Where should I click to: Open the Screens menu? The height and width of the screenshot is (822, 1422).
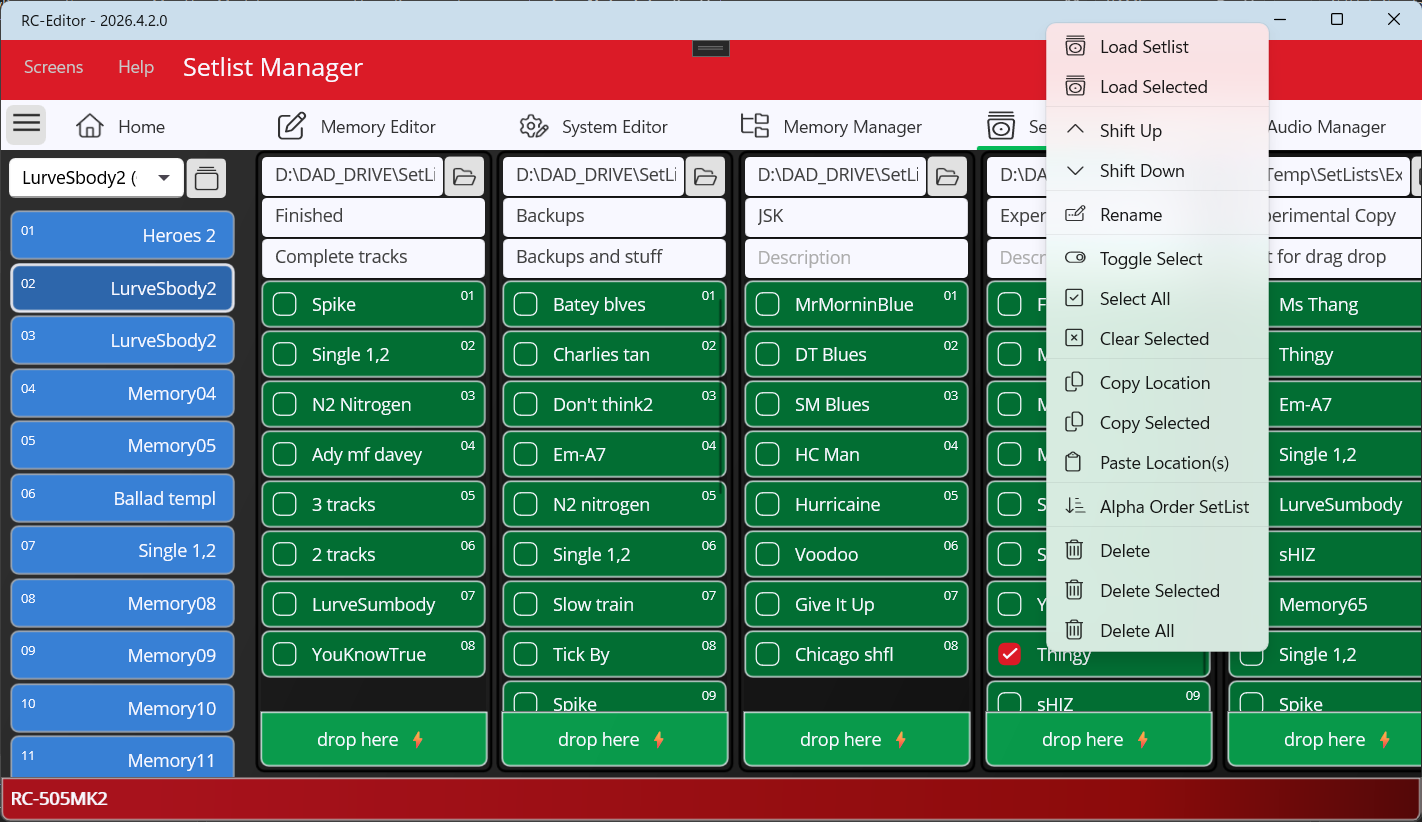[x=54, y=67]
